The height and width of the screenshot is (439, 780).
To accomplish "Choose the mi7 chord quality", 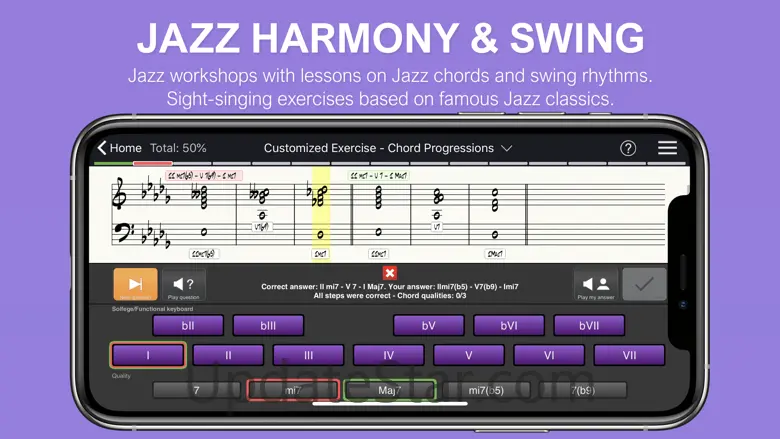I will pyautogui.click(x=293, y=390).
